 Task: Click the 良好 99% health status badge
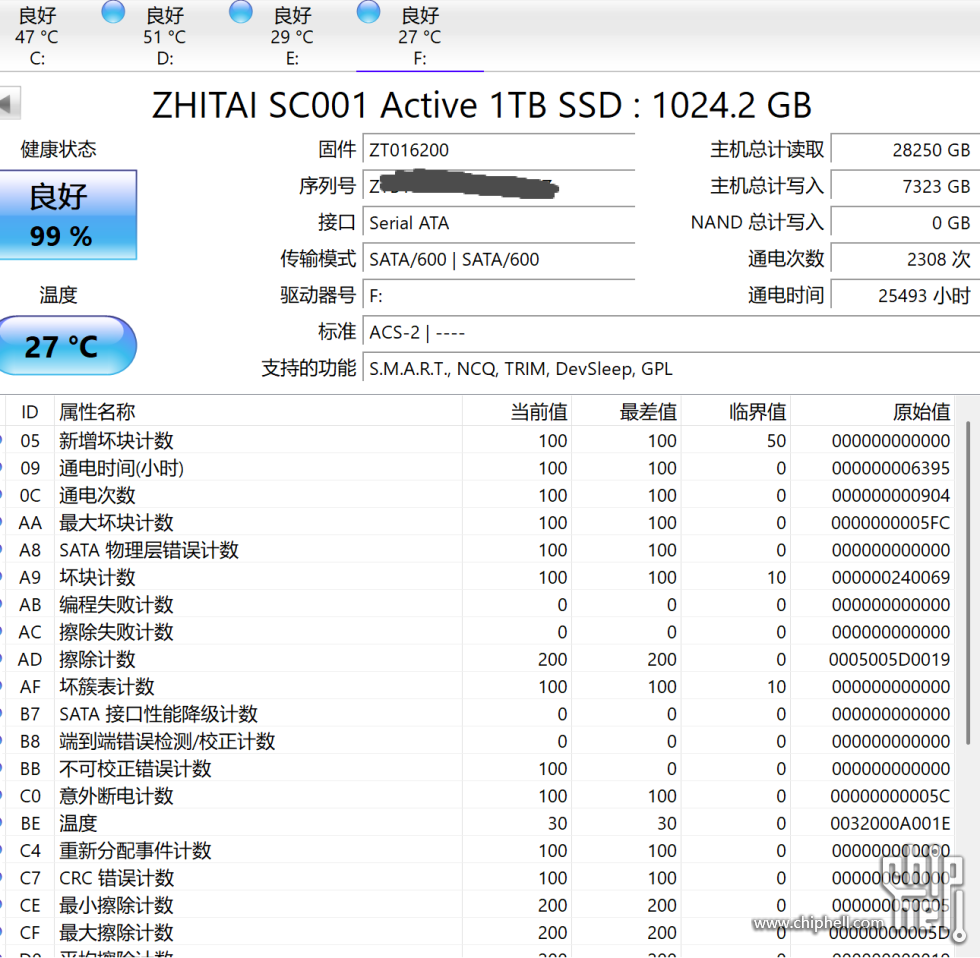coord(68,215)
